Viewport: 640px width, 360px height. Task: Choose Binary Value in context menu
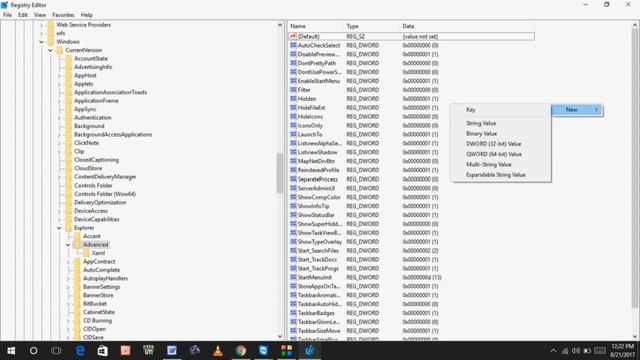pyautogui.click(x=481, y=133)
